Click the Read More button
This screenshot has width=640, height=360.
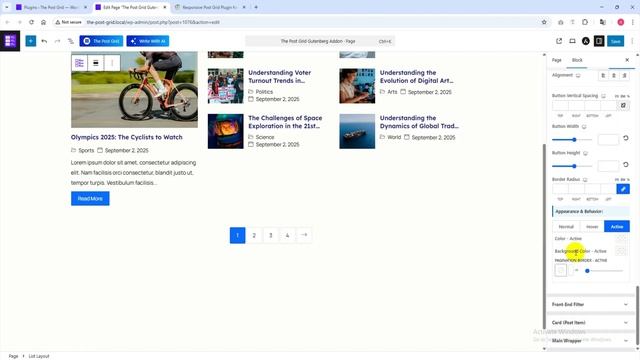(x=90, y=198)
